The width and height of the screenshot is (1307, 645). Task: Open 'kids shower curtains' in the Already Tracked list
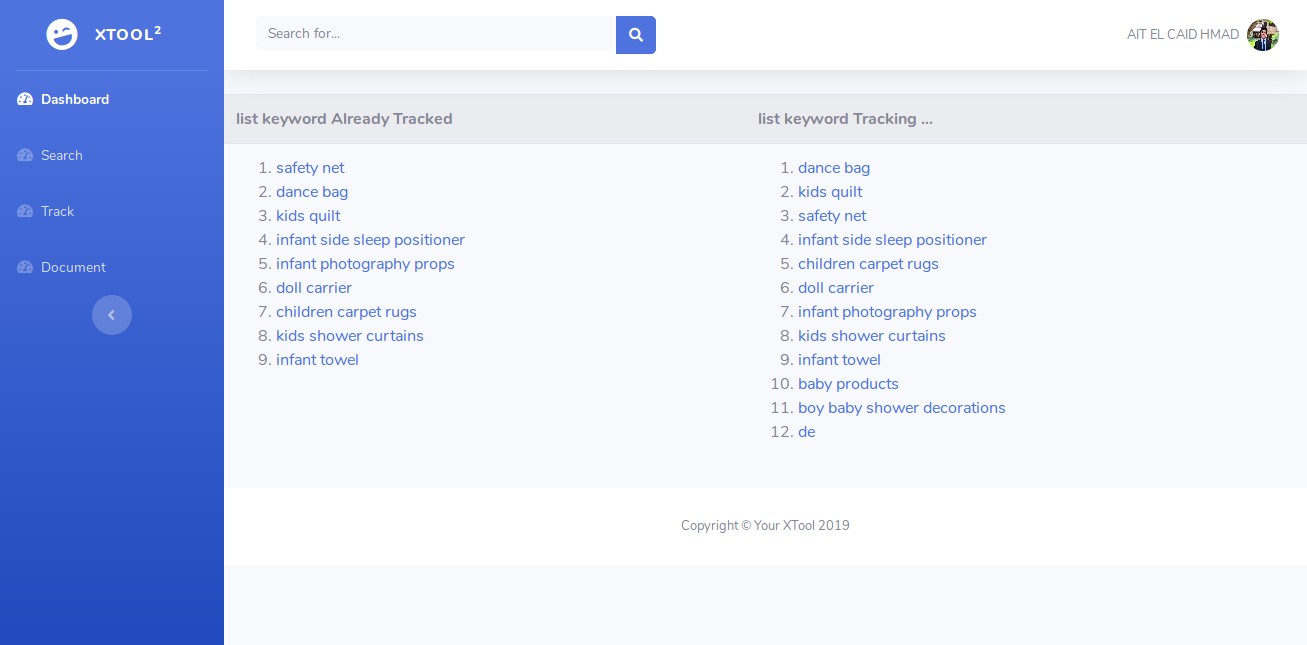point(350,336)
